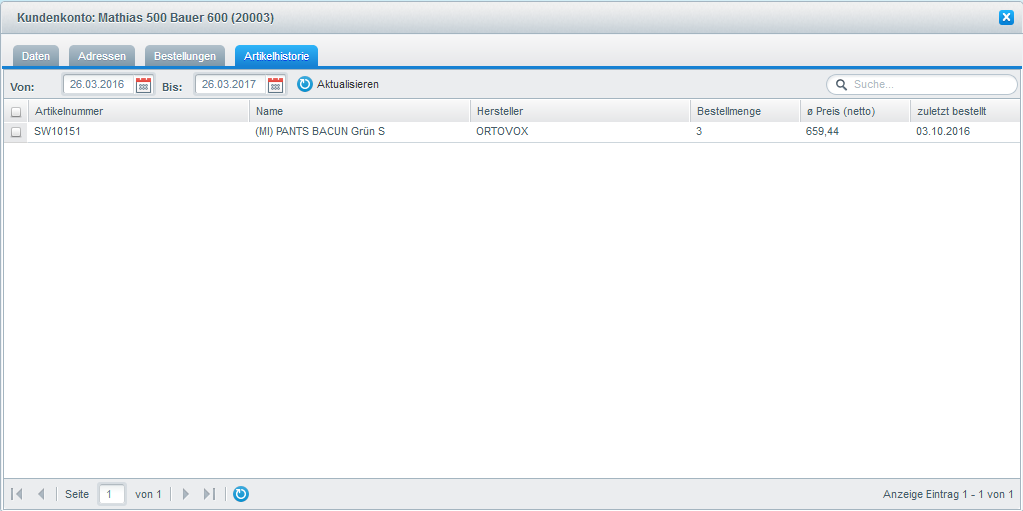Show the Bestellungen tab
The image size is (1023, 511).
[184, 56]
